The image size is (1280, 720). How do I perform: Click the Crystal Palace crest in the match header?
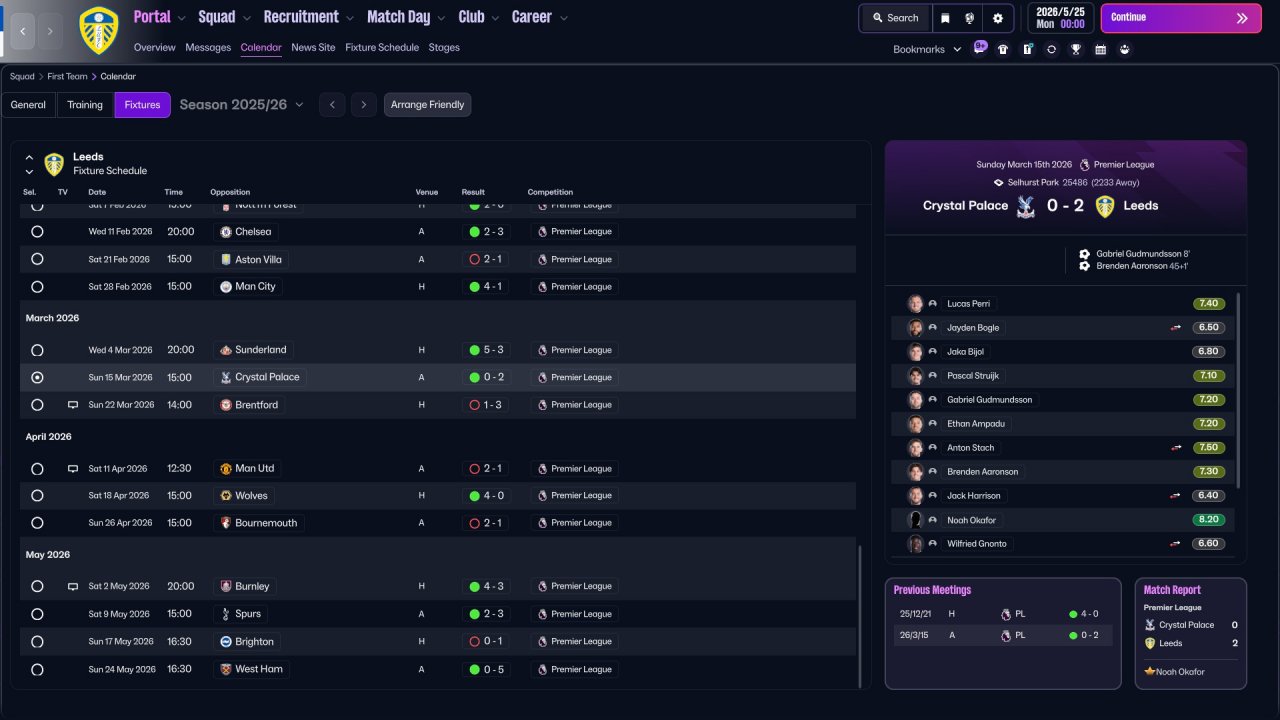pyautogui.click(x=1025, y=206)
